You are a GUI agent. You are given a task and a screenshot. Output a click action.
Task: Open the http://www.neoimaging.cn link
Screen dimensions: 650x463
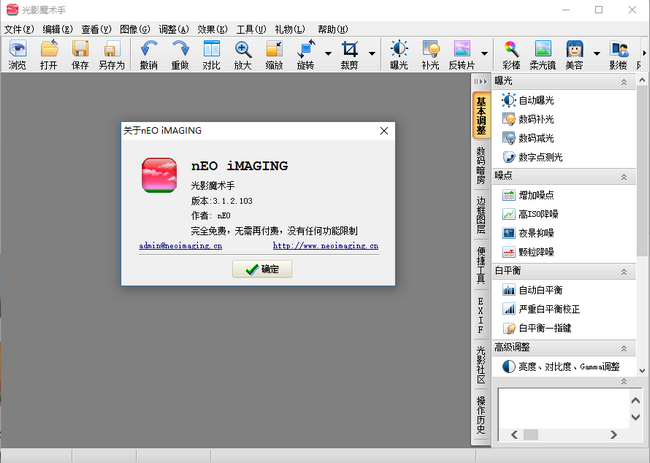pos(325,246)
